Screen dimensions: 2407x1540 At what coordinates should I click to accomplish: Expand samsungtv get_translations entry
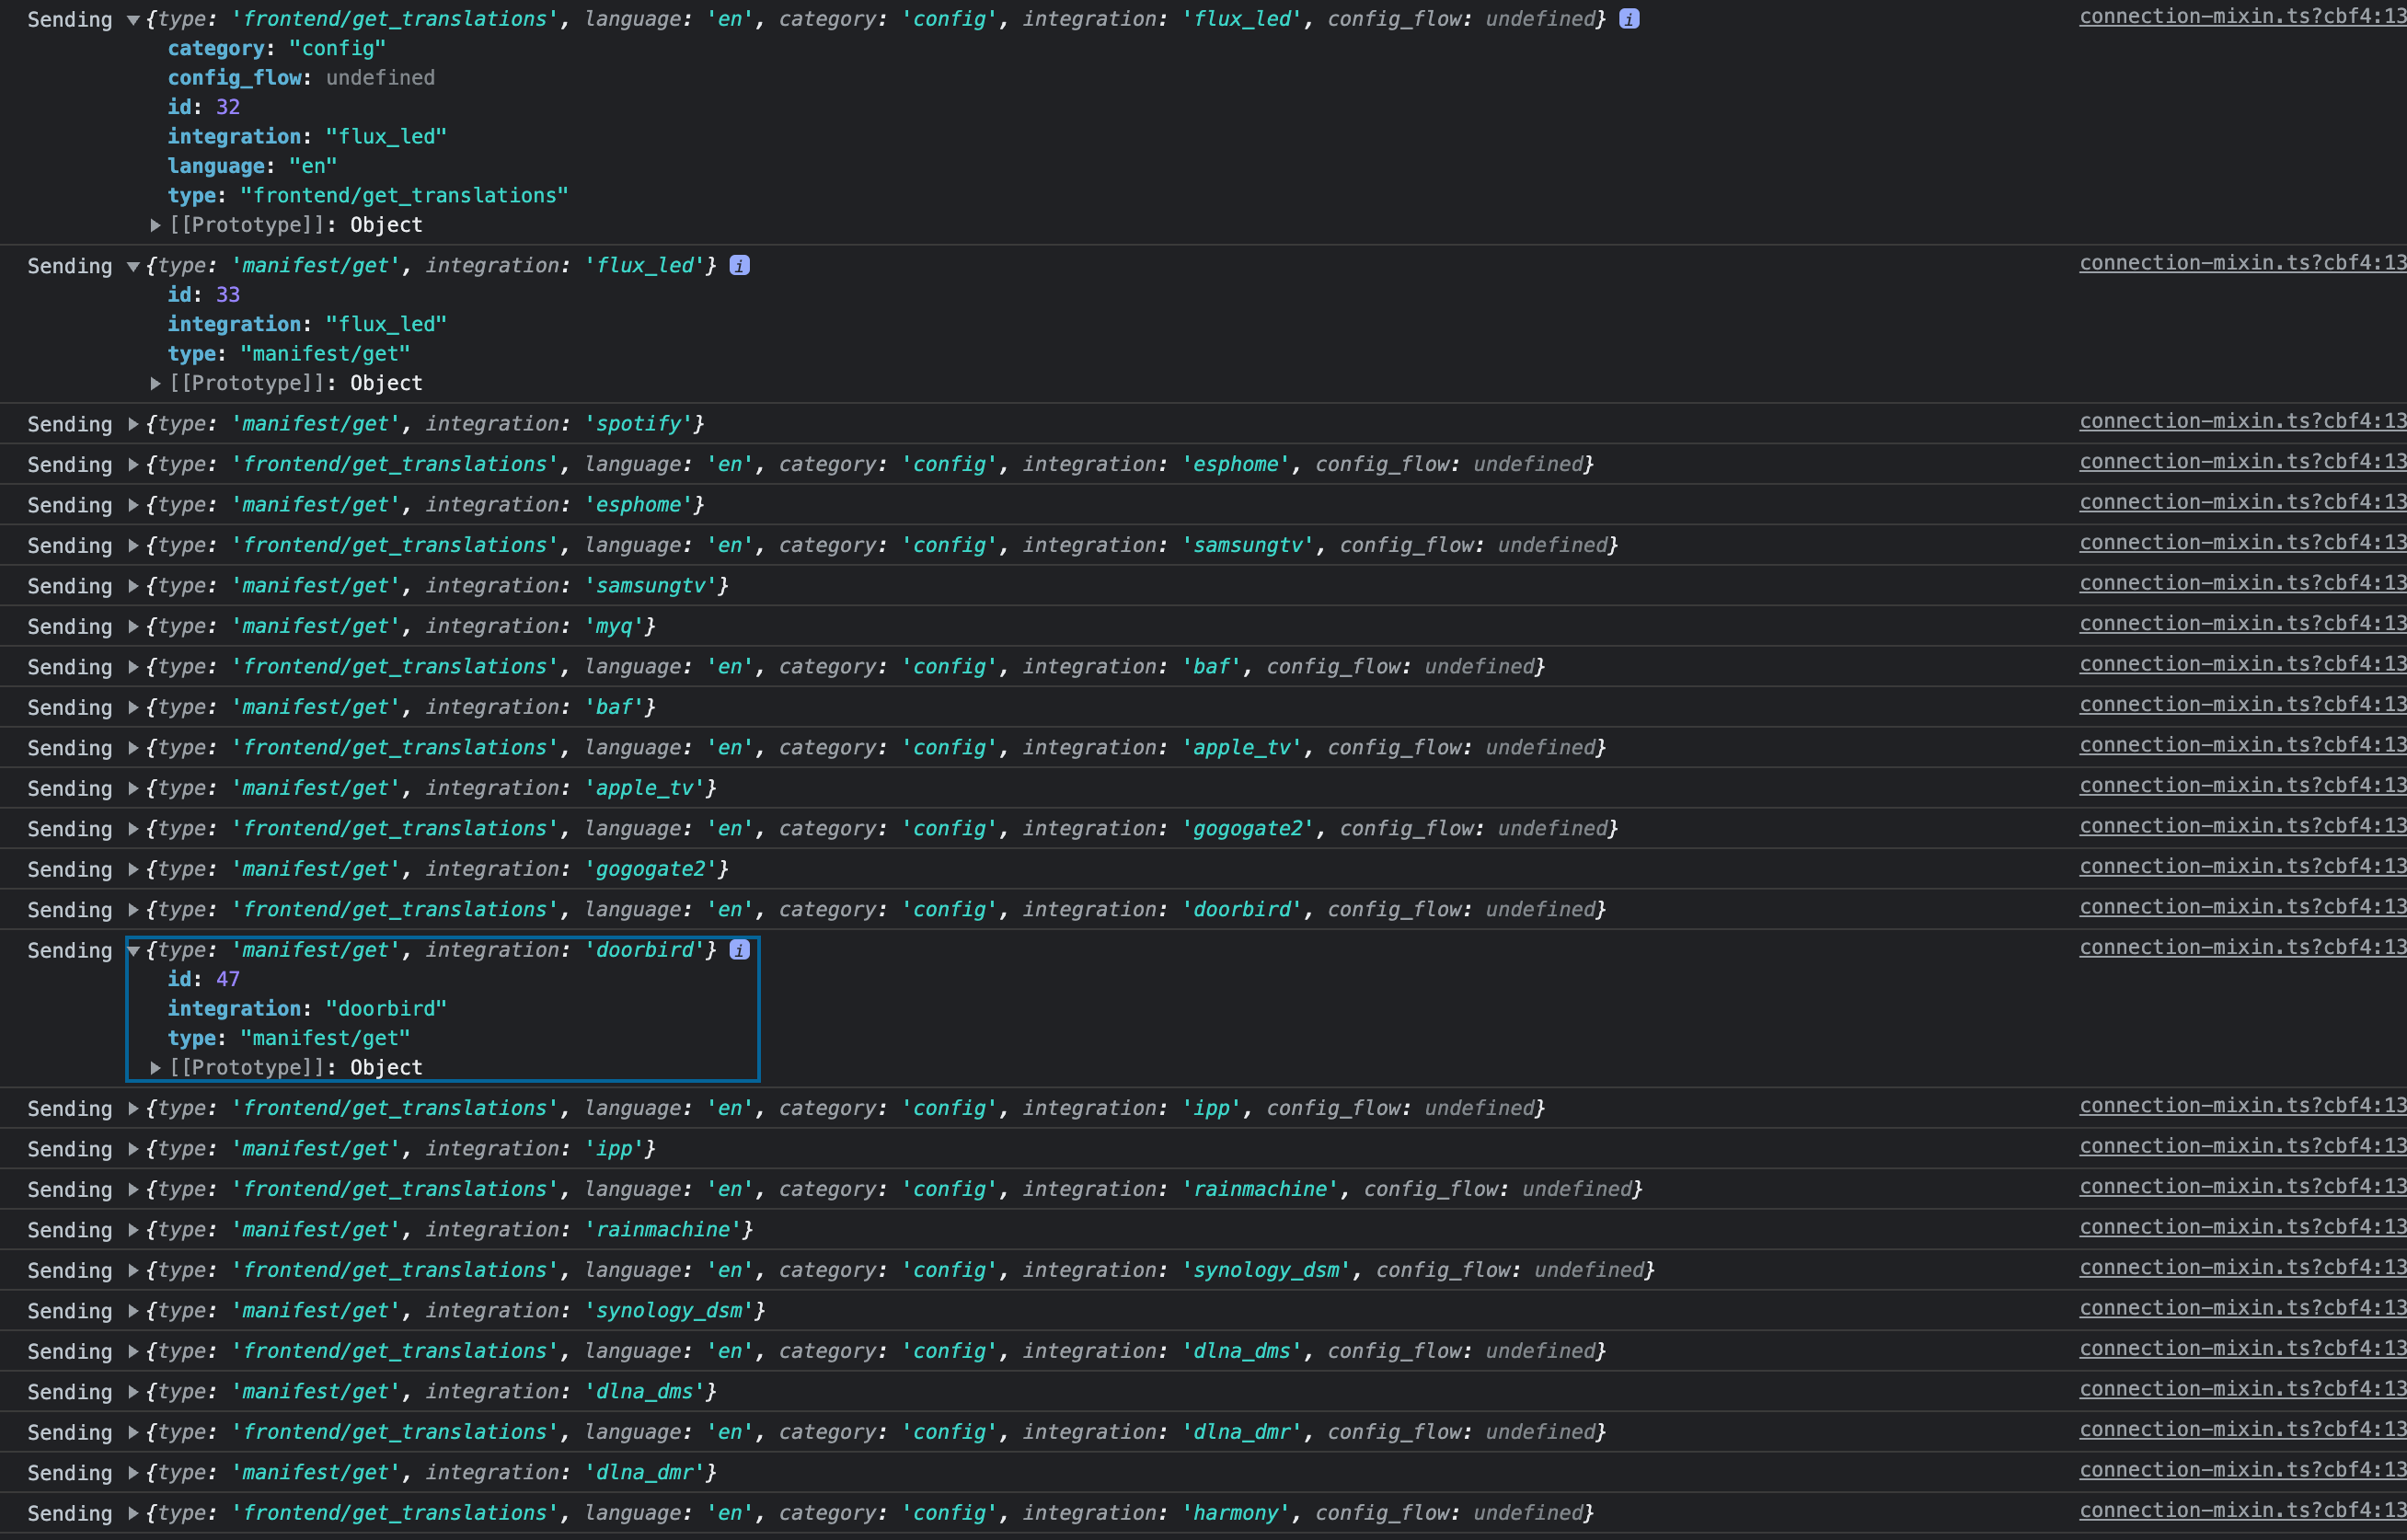click(x=133, y=546)
